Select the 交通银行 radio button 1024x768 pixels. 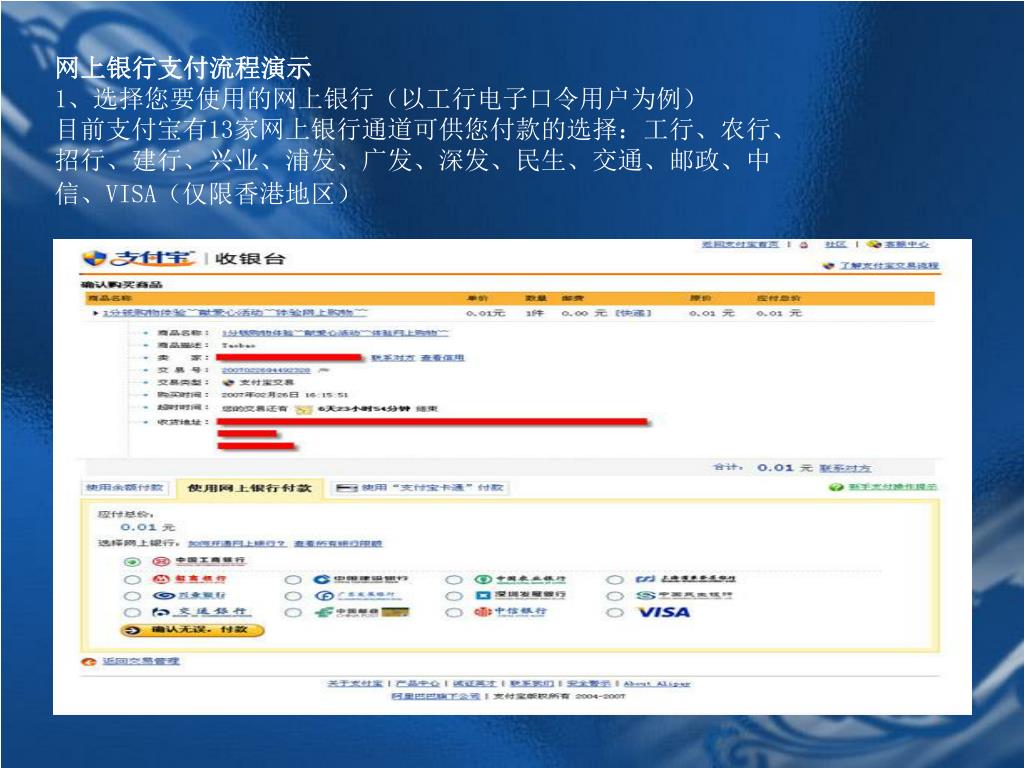pyautogui.click(x=132, y=613)
